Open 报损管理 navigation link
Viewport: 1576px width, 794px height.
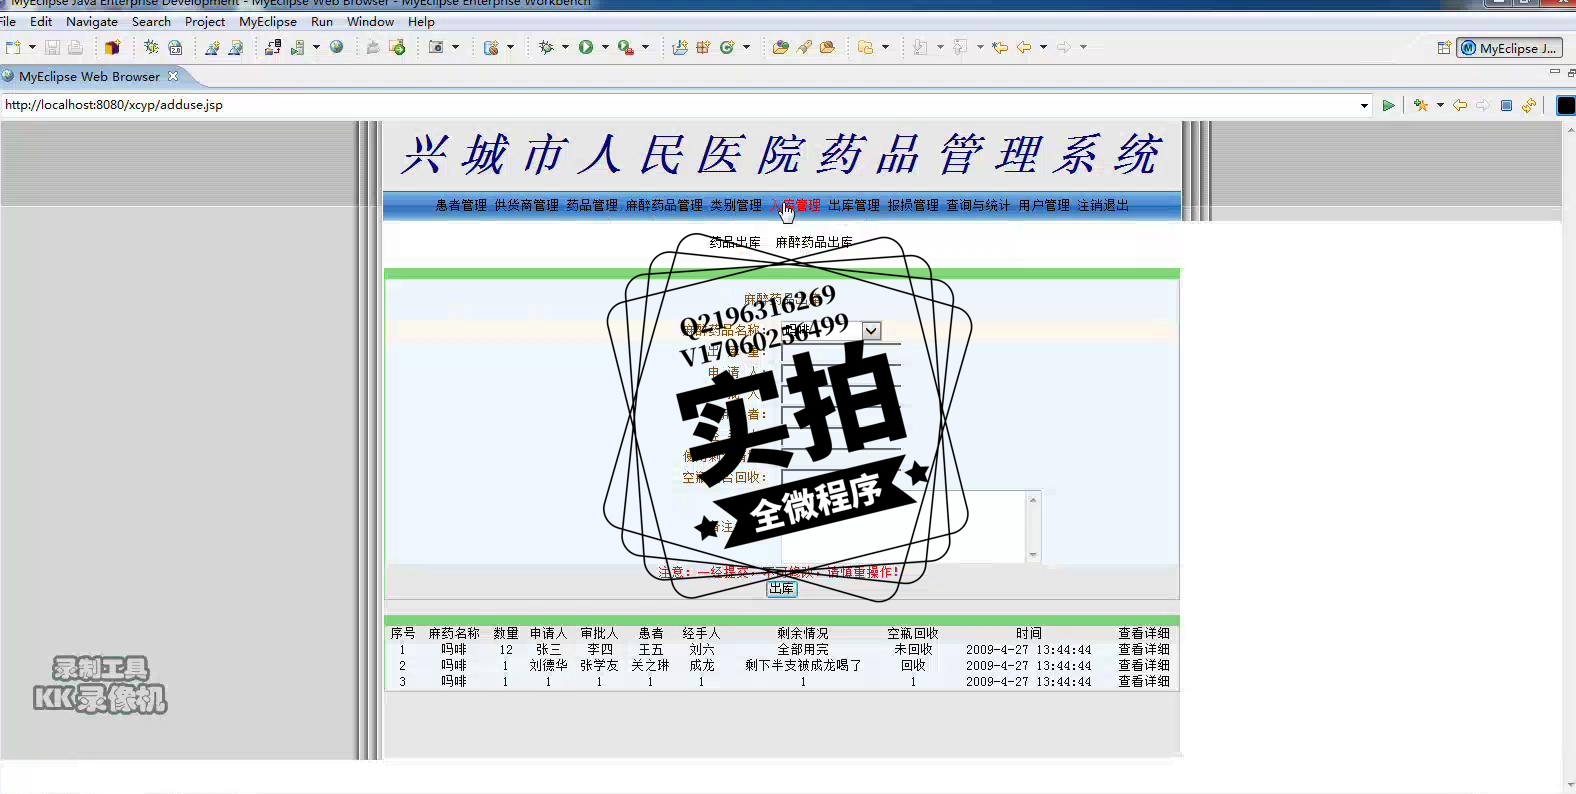coord(913,205)
